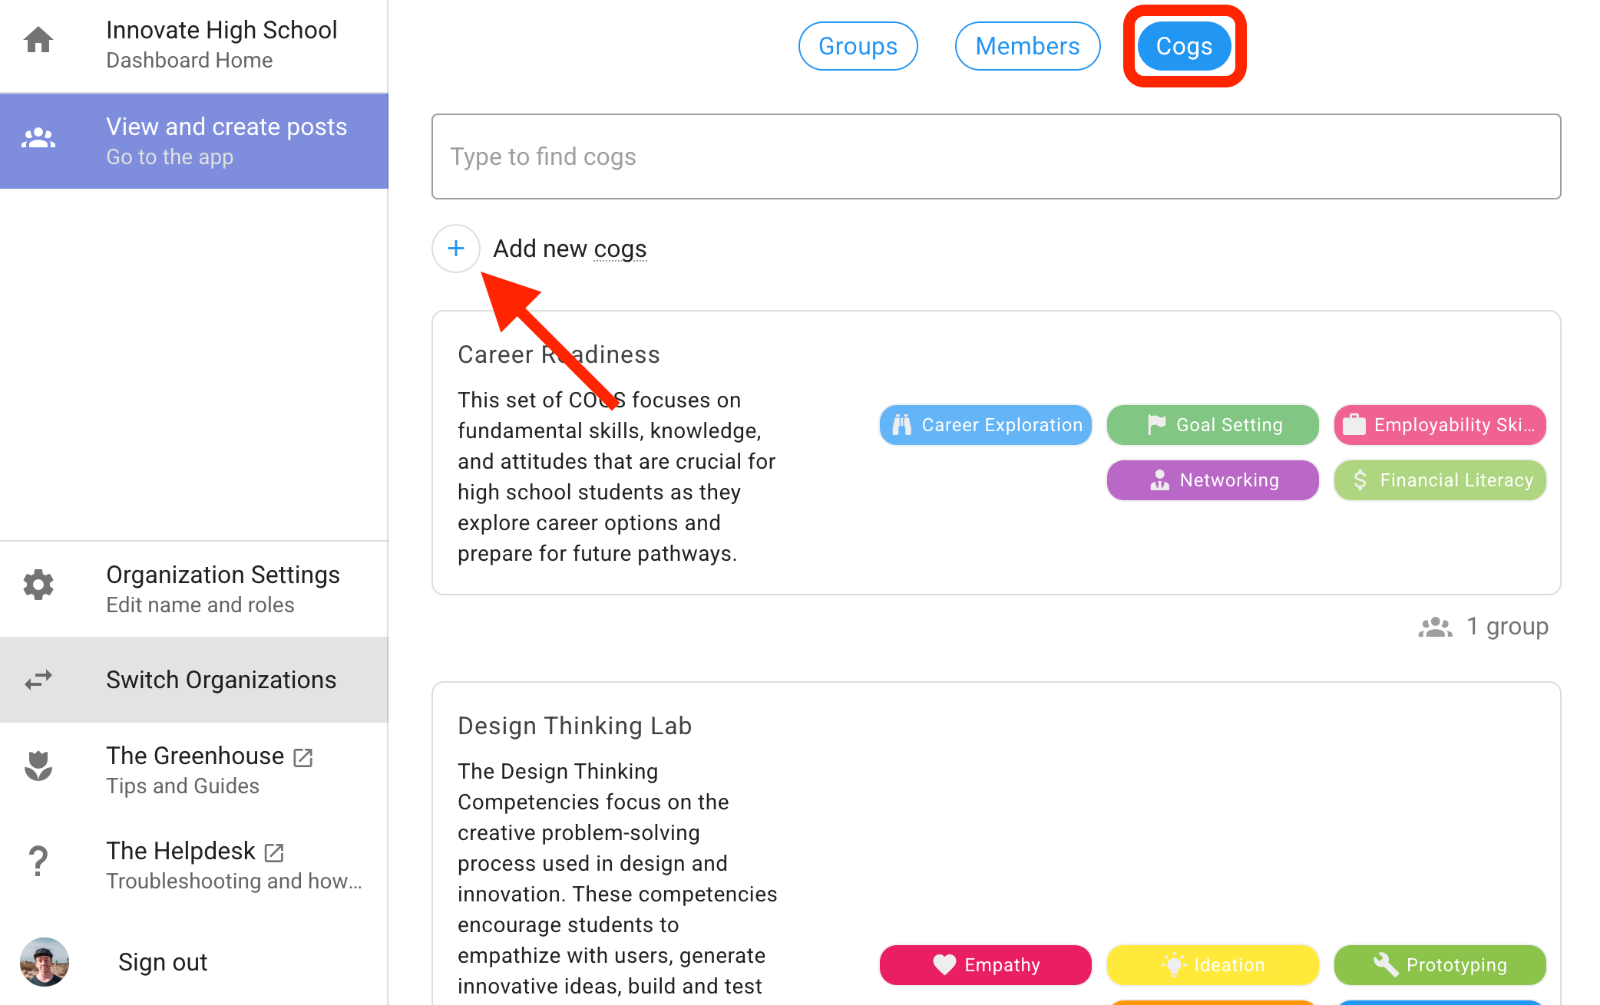The width and height of the screenshot is (1600, 1005).
Task: Click the Type to find cogs search field
Action: pos(995,156)
